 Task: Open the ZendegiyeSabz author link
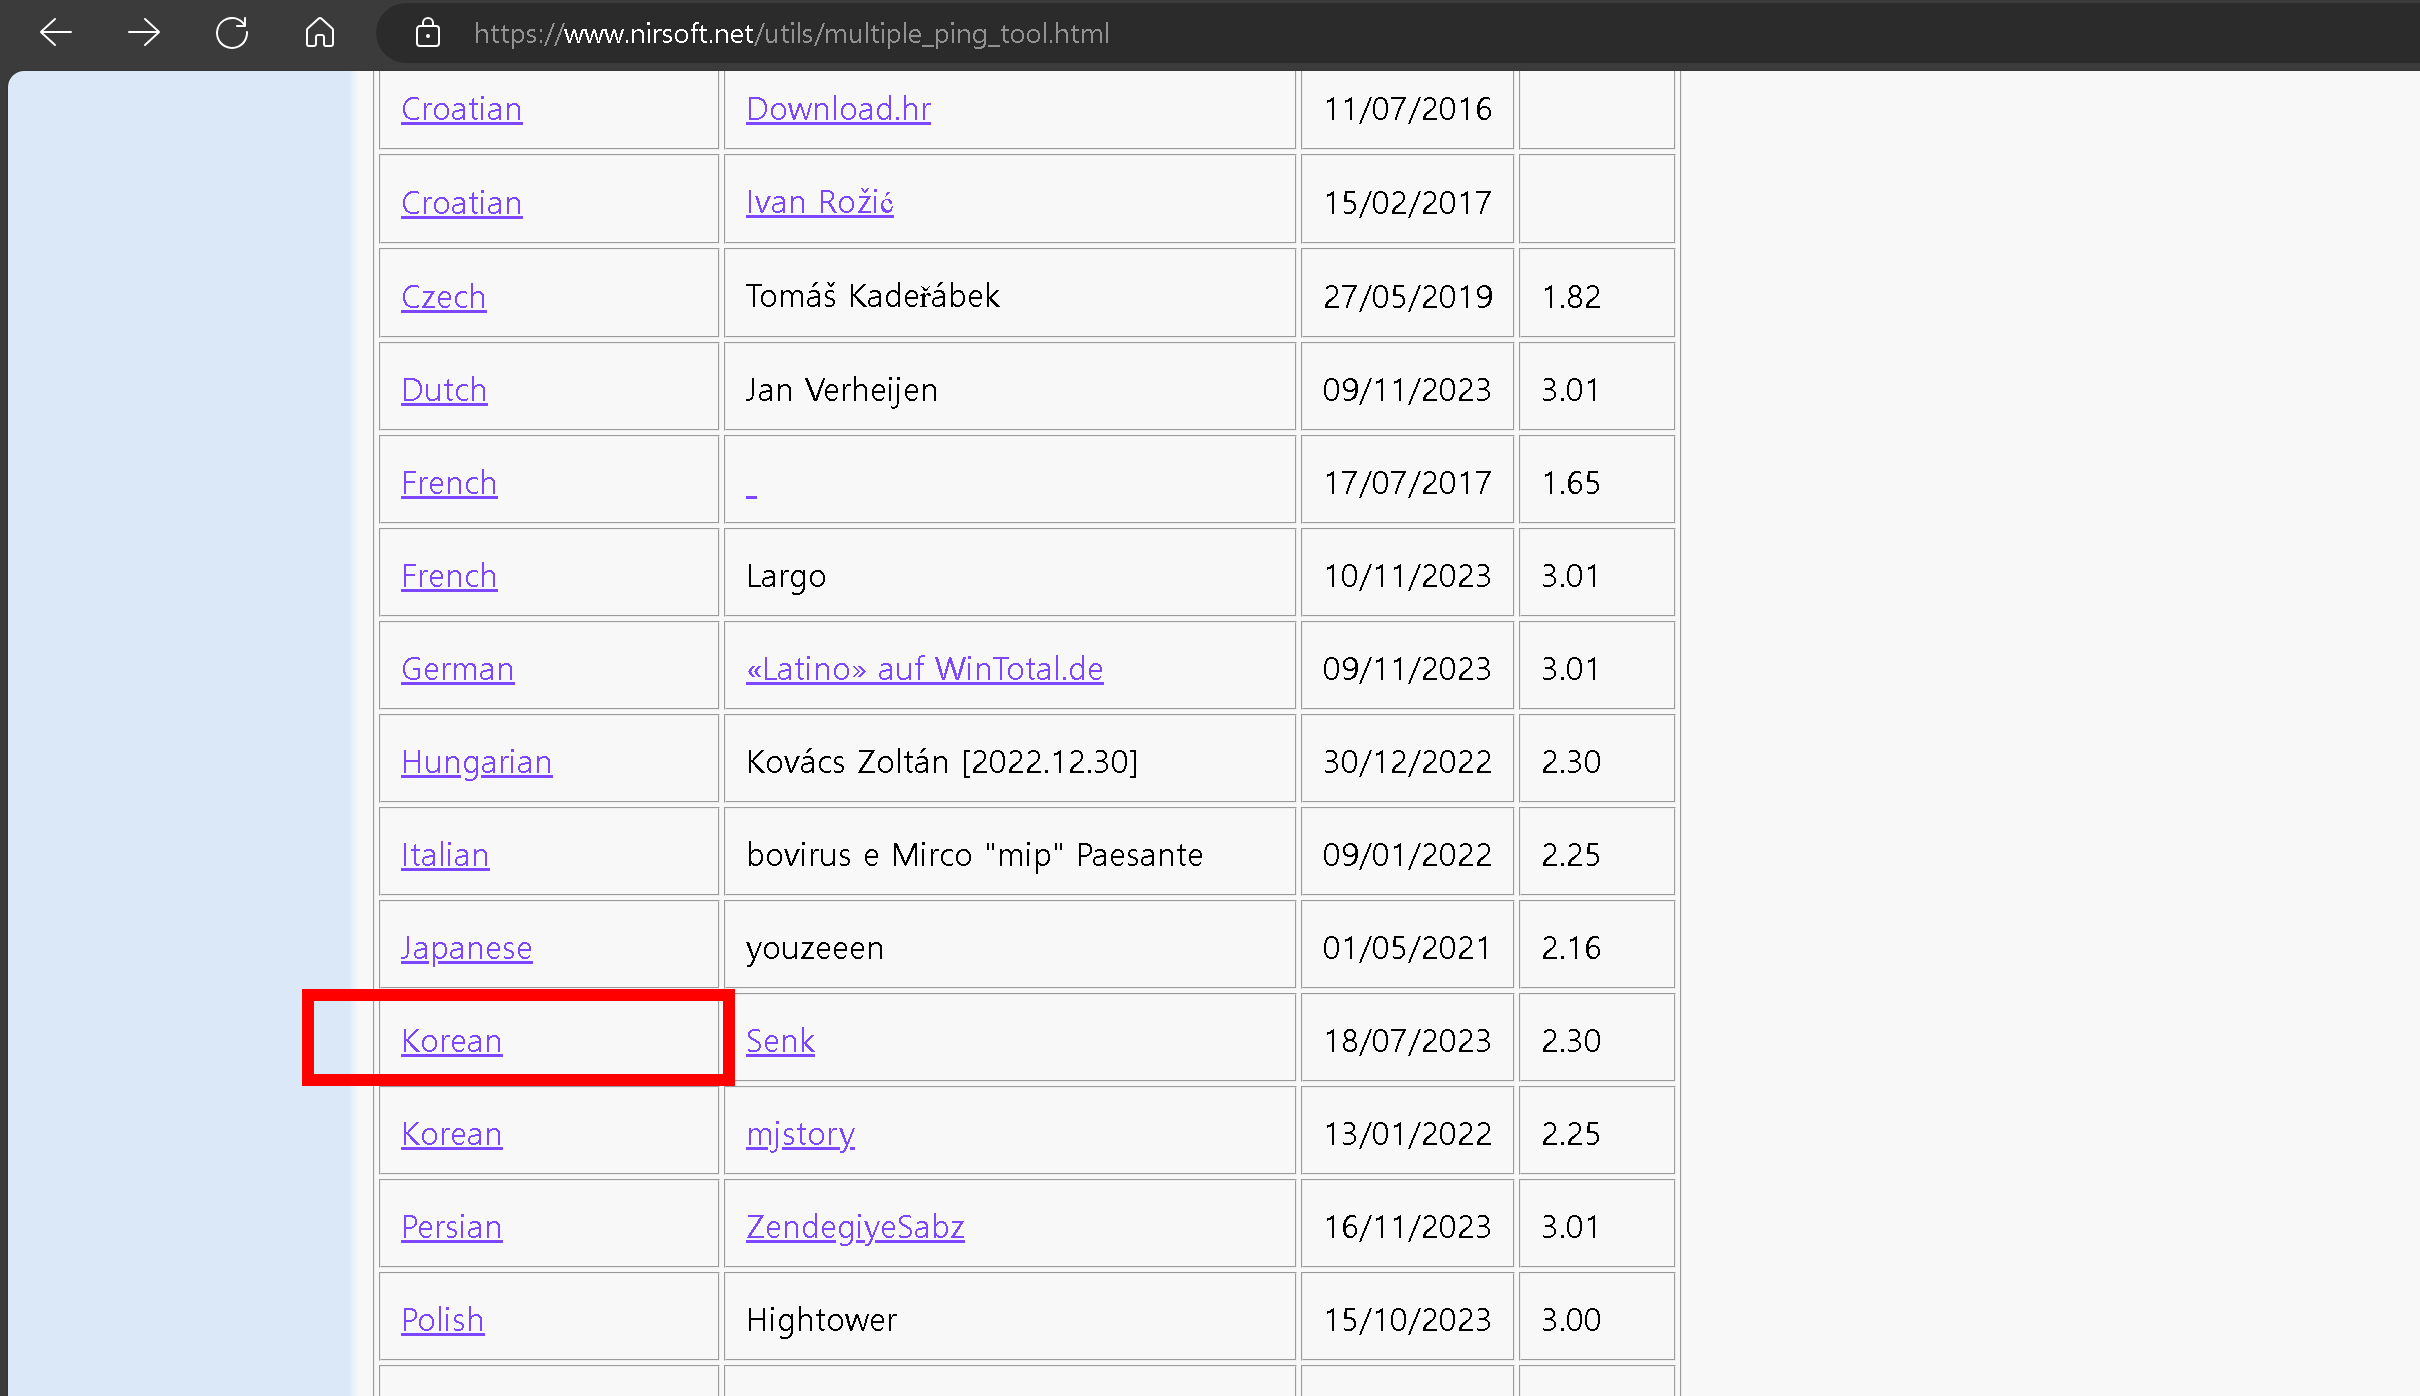[x=855, y=1227]
